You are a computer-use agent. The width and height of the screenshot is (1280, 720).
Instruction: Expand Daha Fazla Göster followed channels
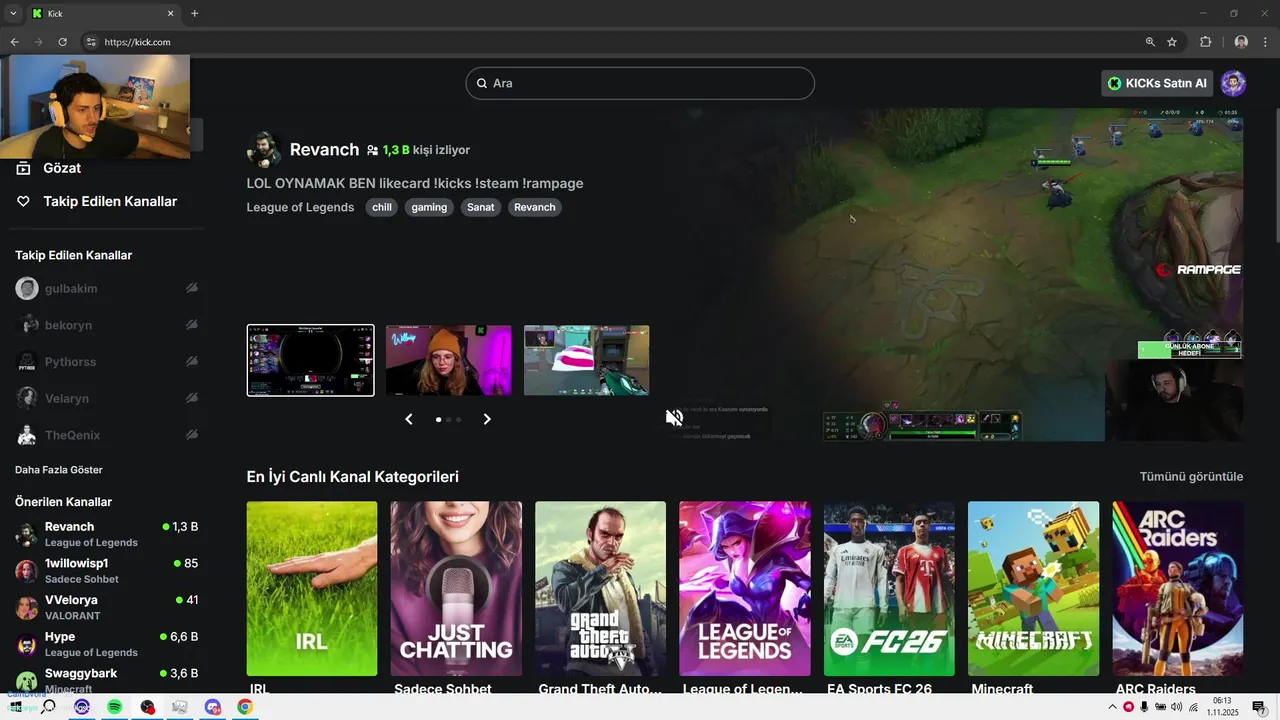coord(59,470)
